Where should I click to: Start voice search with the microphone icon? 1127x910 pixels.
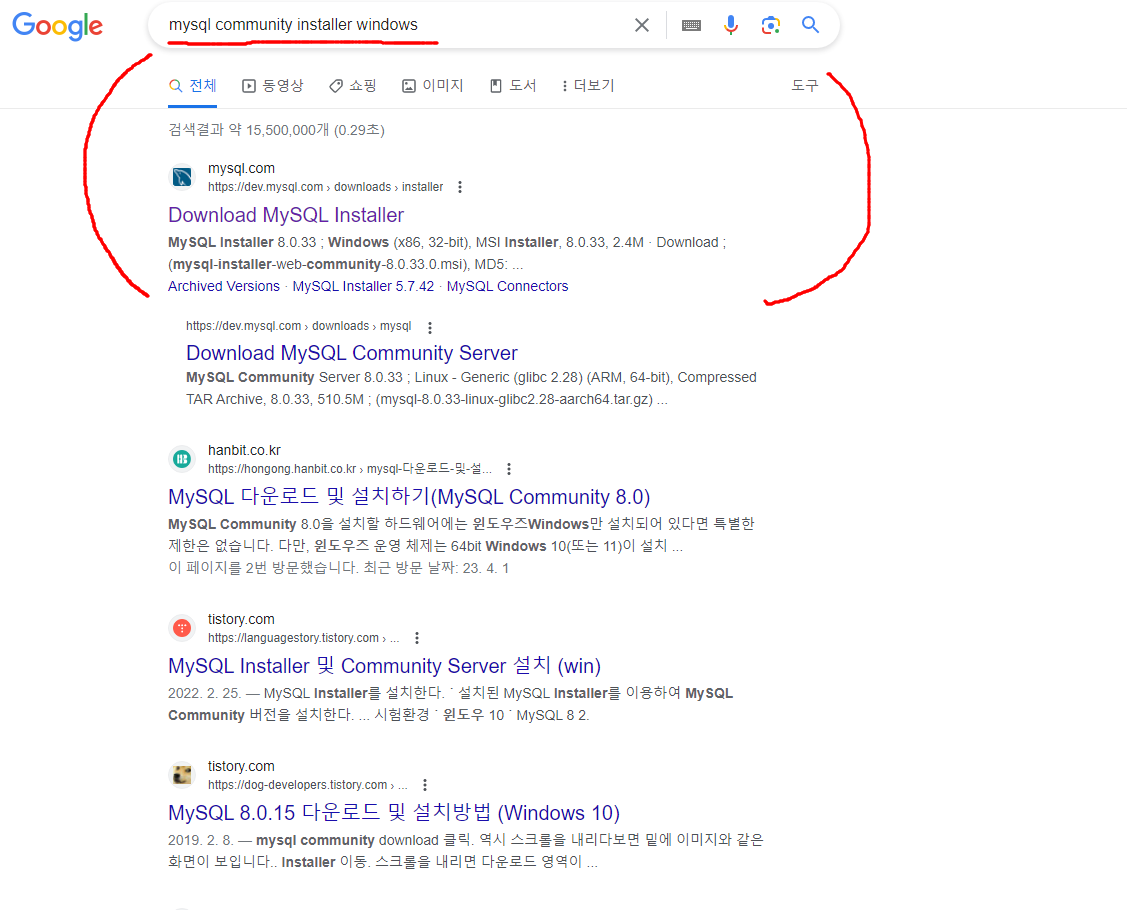click(730, 25)
